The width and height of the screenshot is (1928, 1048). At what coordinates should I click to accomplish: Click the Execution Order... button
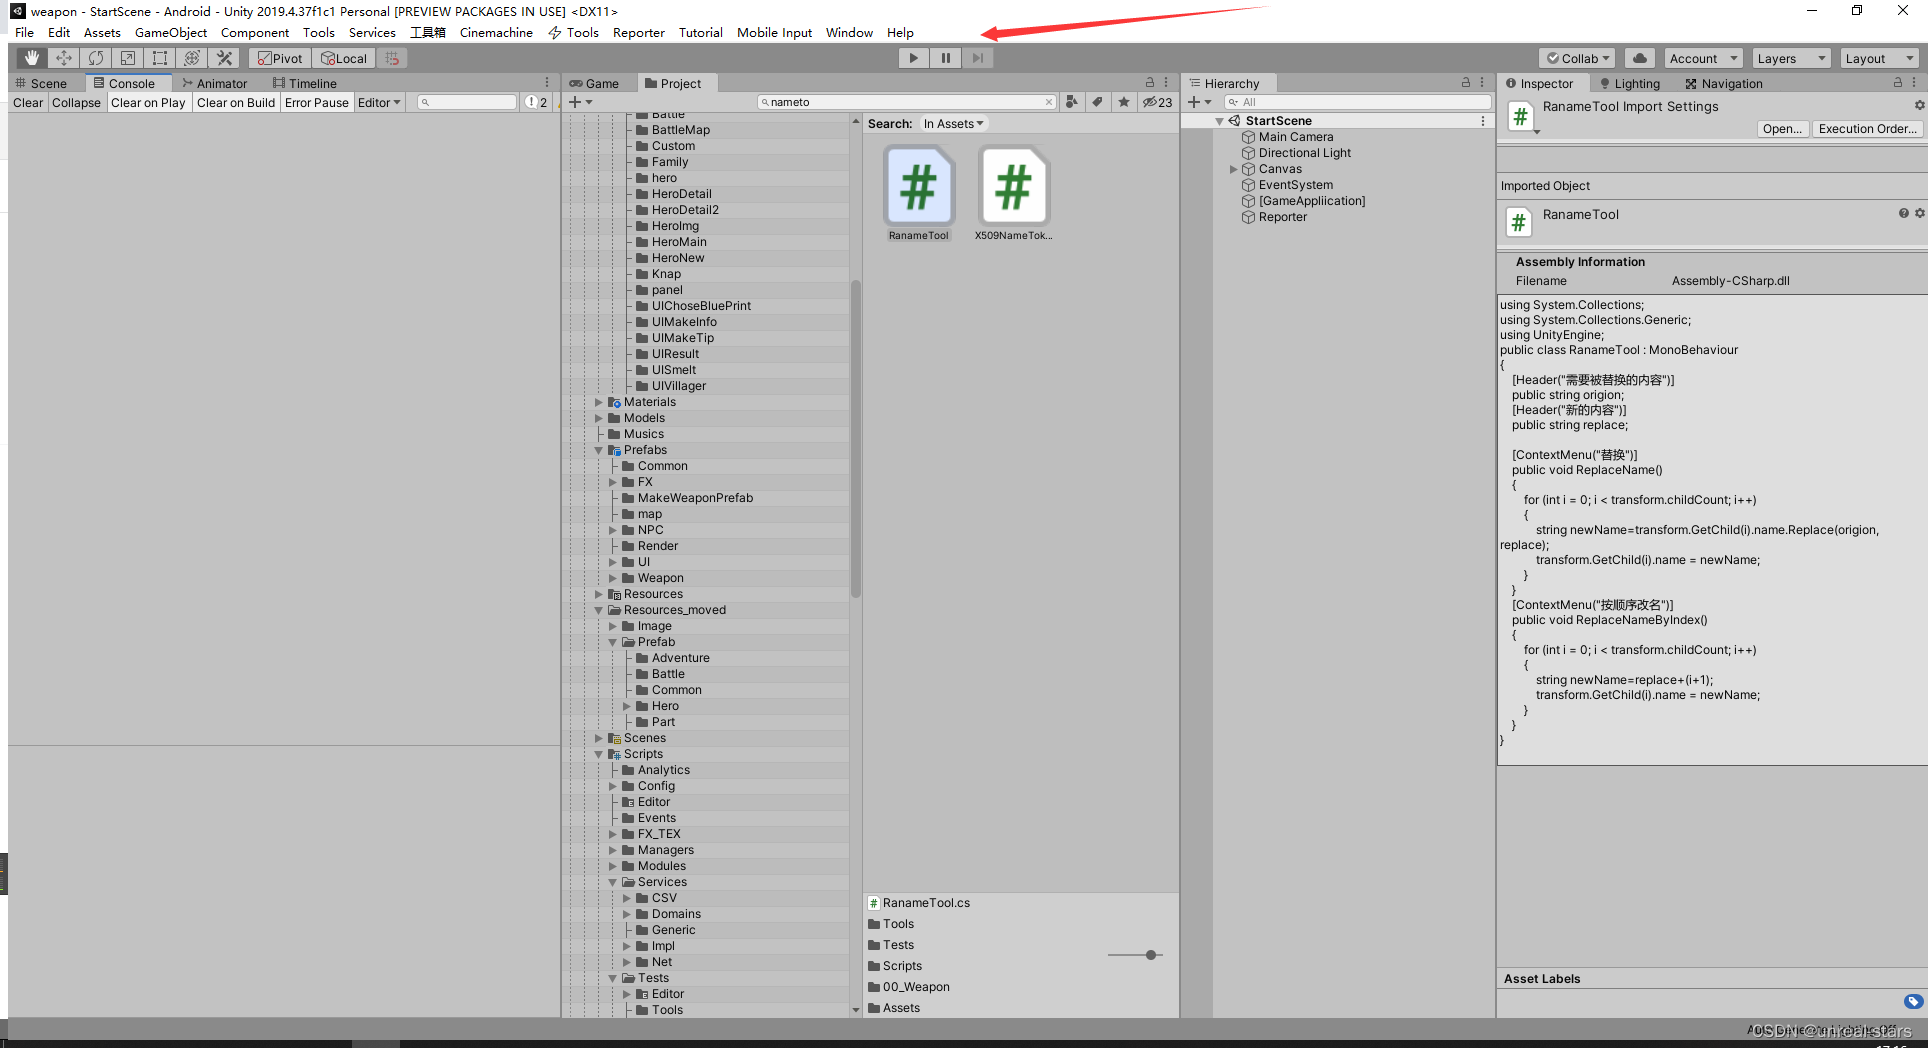[1868, 129]
